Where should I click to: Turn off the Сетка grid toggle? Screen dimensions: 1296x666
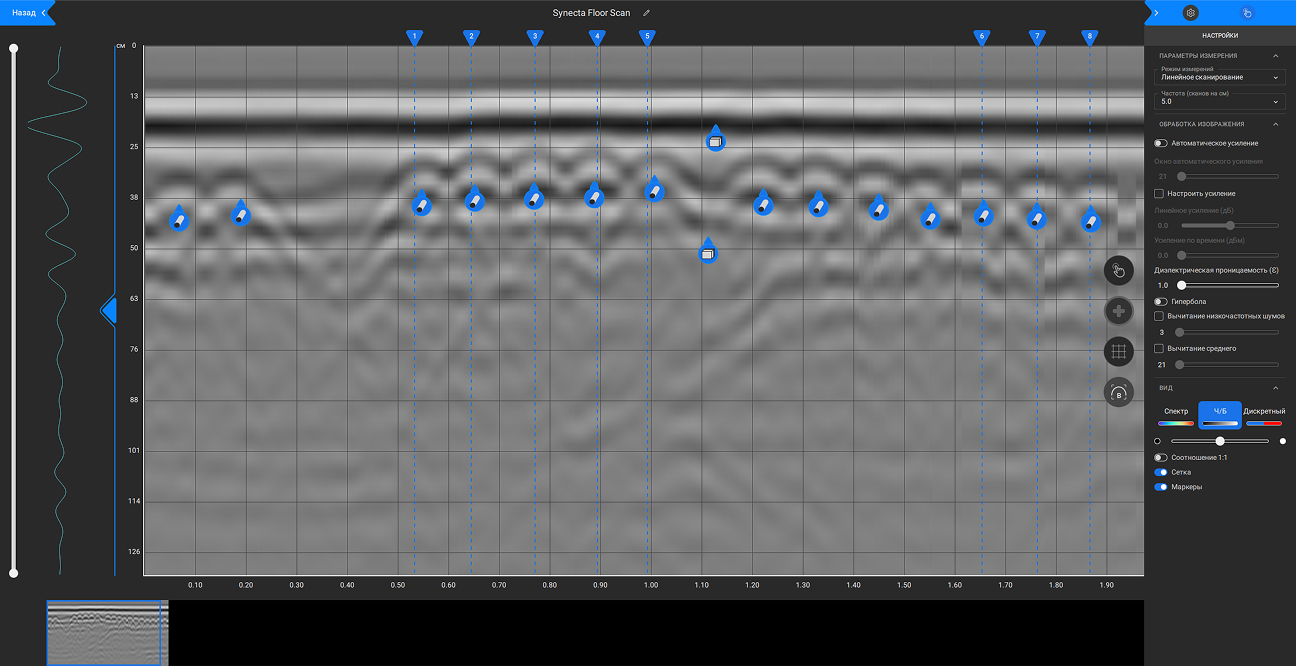pyautogui.click(x=1161, y=472)
